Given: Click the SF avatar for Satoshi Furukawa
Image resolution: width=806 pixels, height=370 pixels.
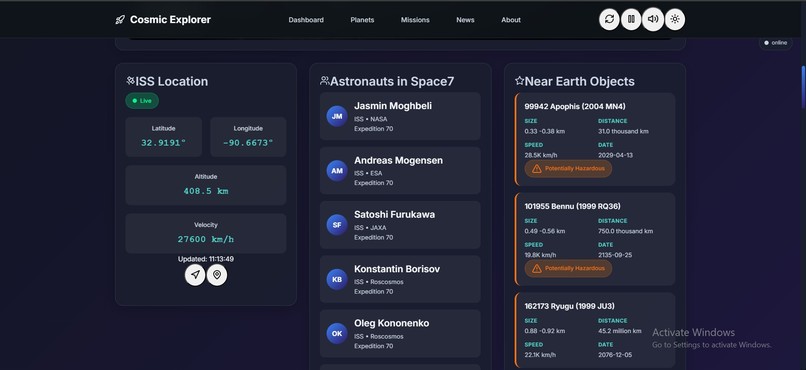Looking at the screenshot, I should point(337,225).
